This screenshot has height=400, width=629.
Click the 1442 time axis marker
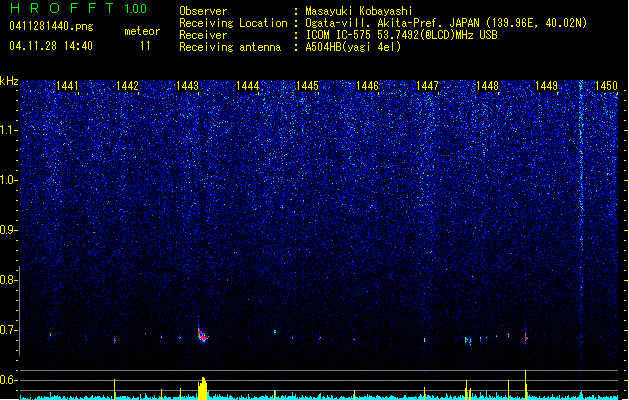click(127, 86)
